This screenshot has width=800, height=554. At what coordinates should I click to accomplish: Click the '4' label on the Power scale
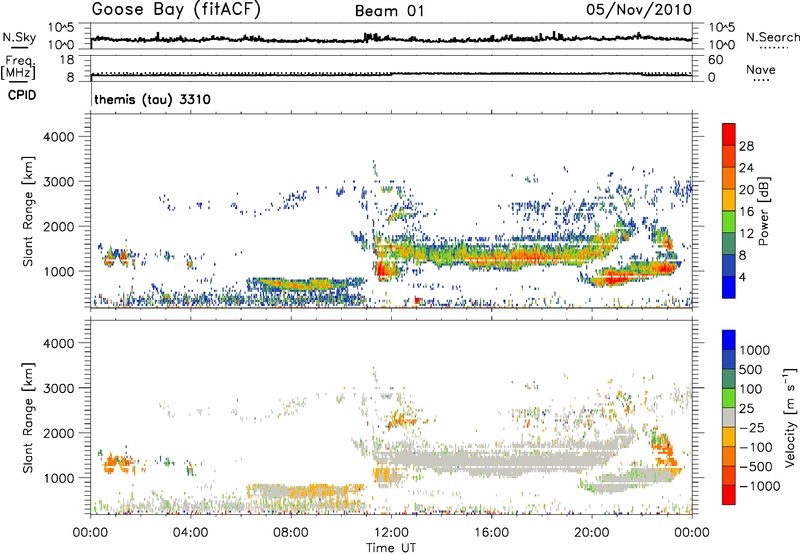743,278
